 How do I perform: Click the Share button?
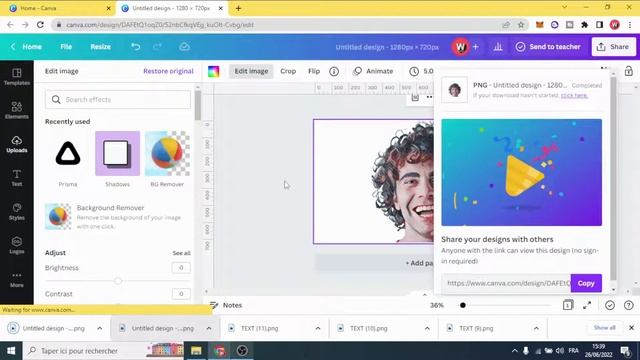[613, 47]
